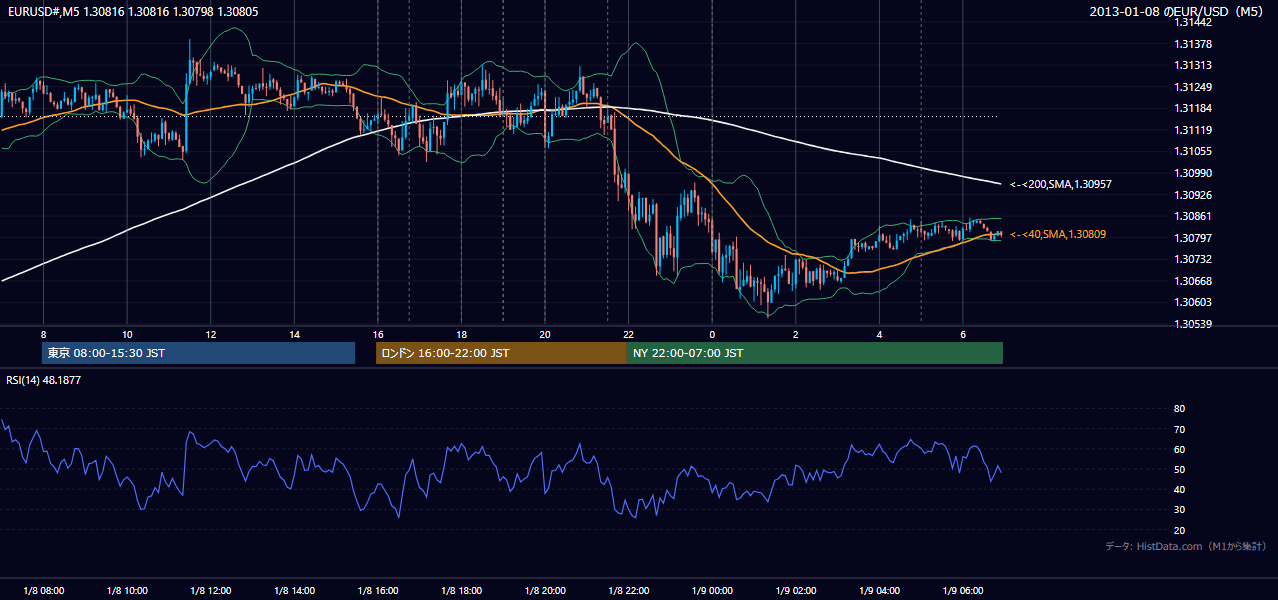Click the 1/8 08:00 time label
This screenshot has width=1278, height=600.
click(43, 591)
